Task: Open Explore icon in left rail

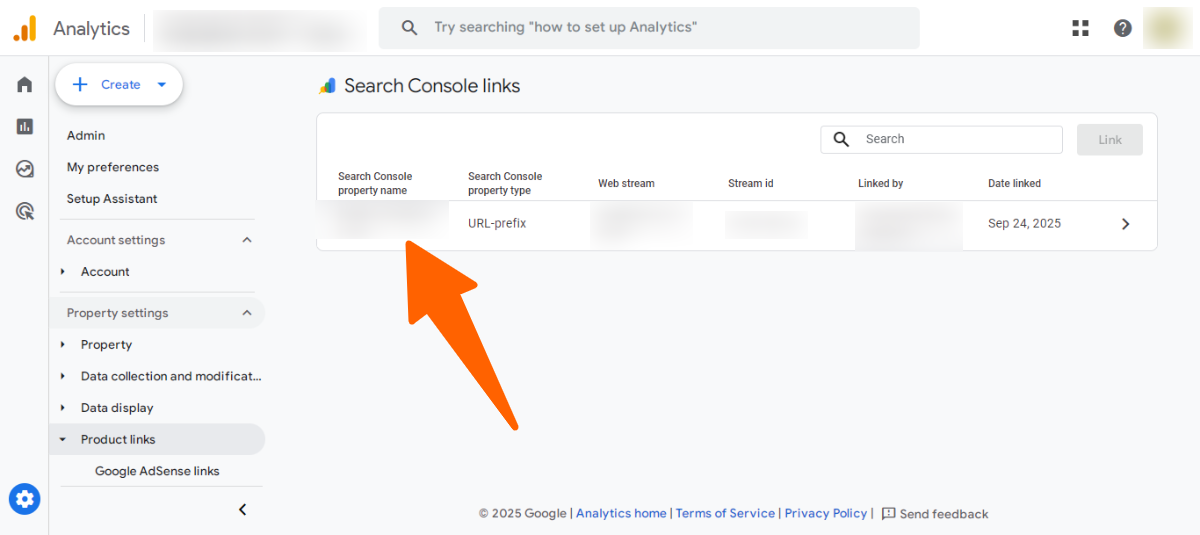Action: [25, 169]
